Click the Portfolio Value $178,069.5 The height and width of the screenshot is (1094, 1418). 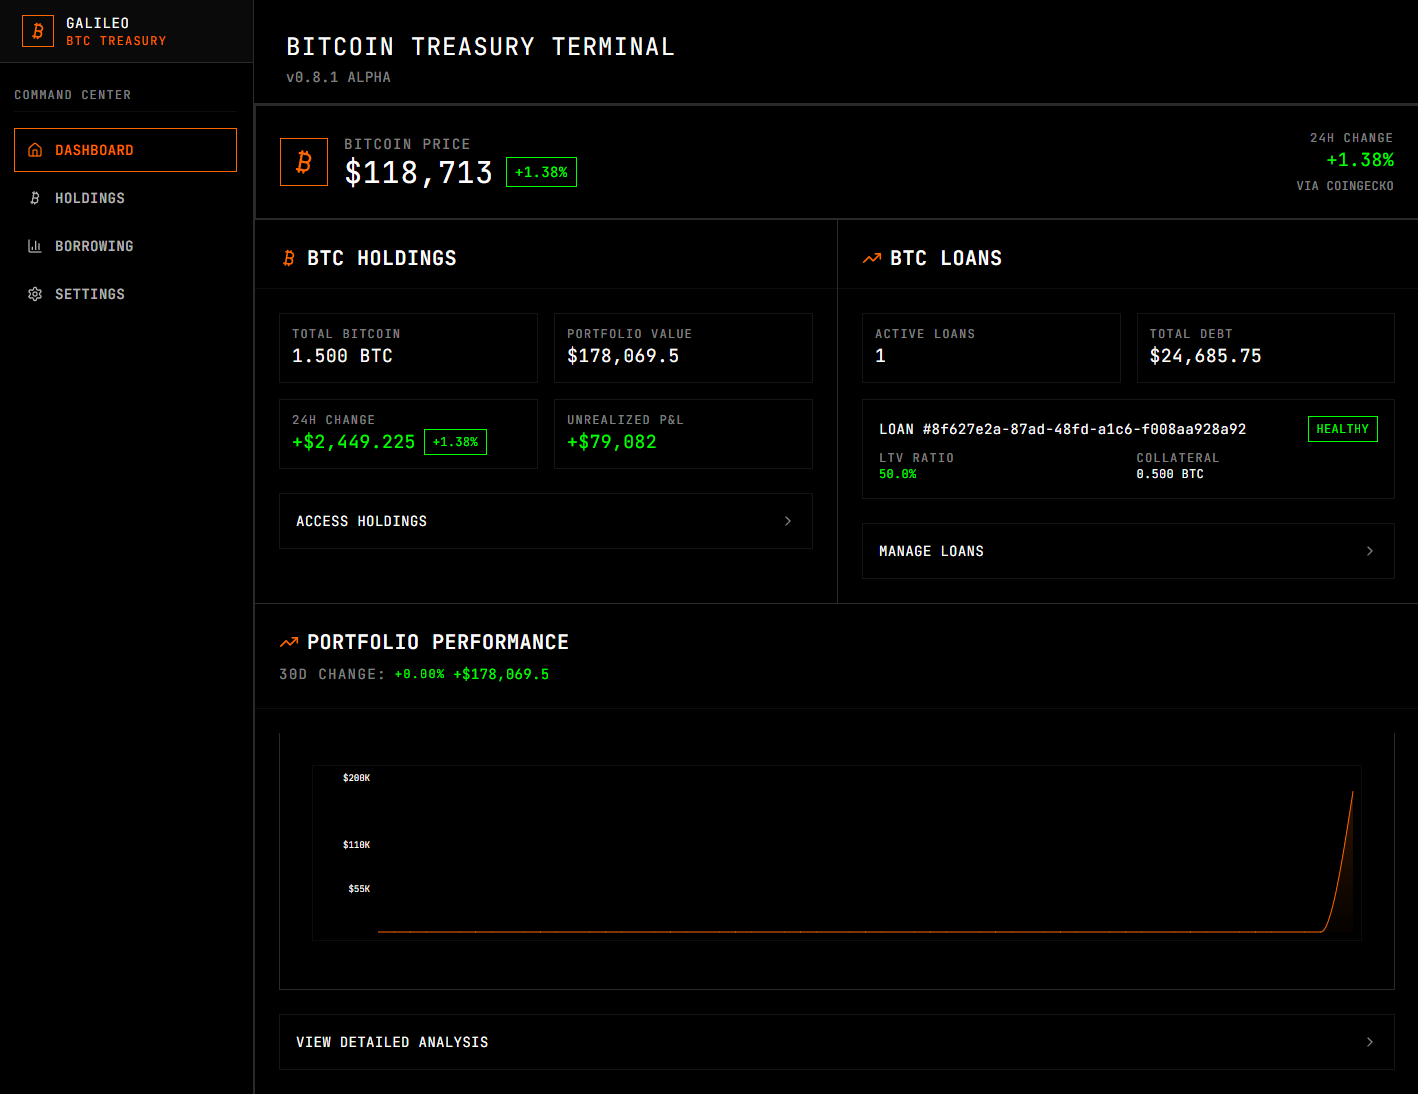click(x=623, y=356)
